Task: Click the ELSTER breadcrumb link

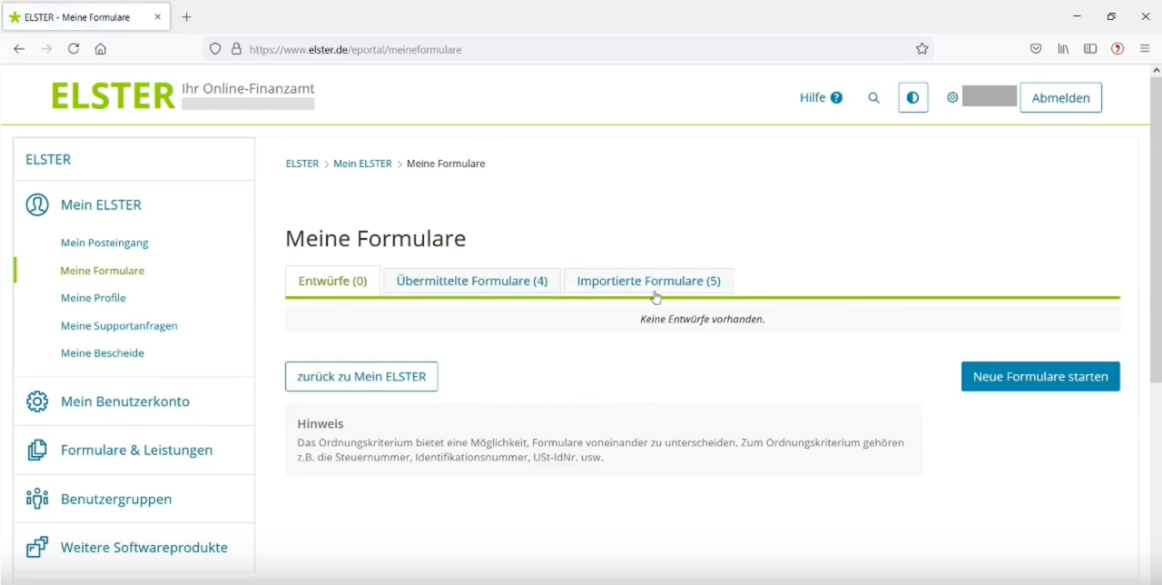Action: tap(302, 164)
